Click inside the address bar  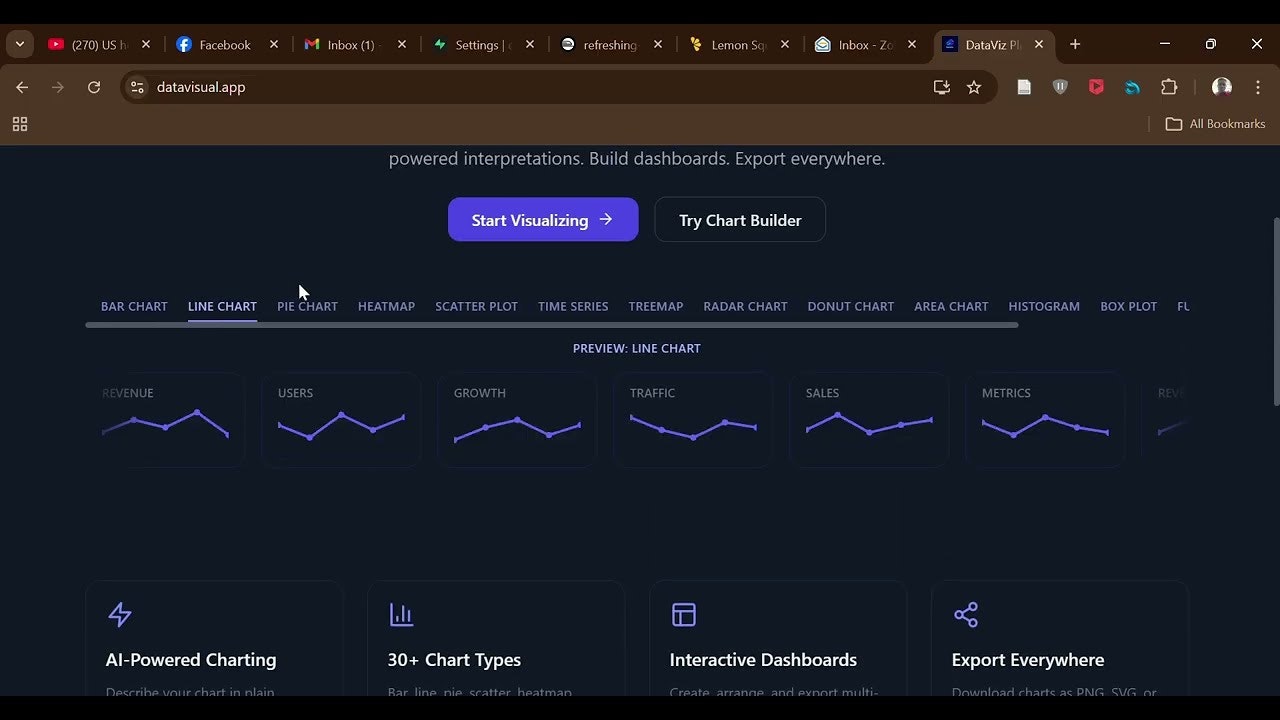(x=400, y=87)
